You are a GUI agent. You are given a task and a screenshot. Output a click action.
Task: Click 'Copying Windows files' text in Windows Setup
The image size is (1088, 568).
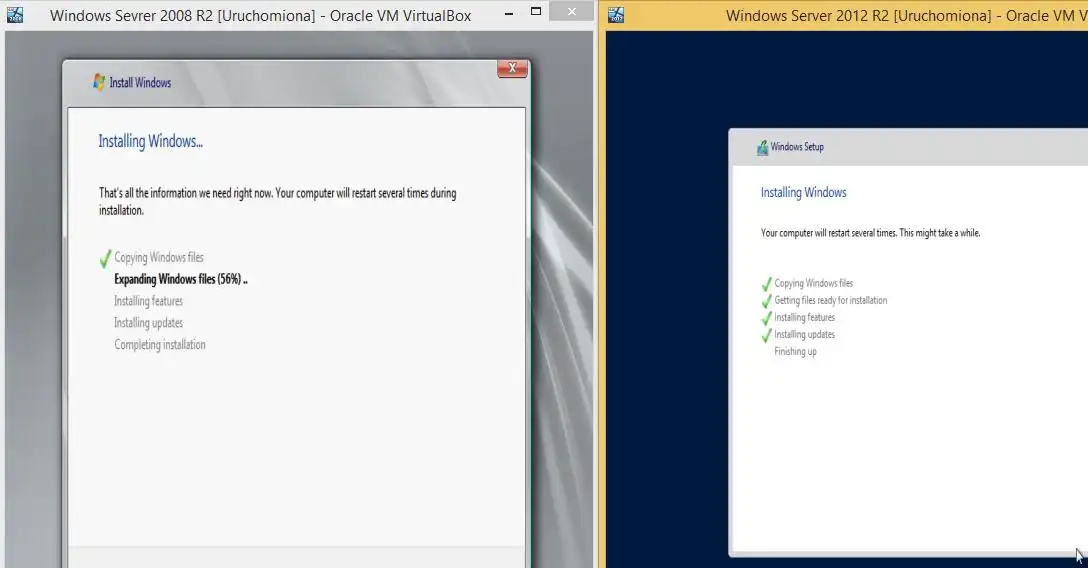813,283
